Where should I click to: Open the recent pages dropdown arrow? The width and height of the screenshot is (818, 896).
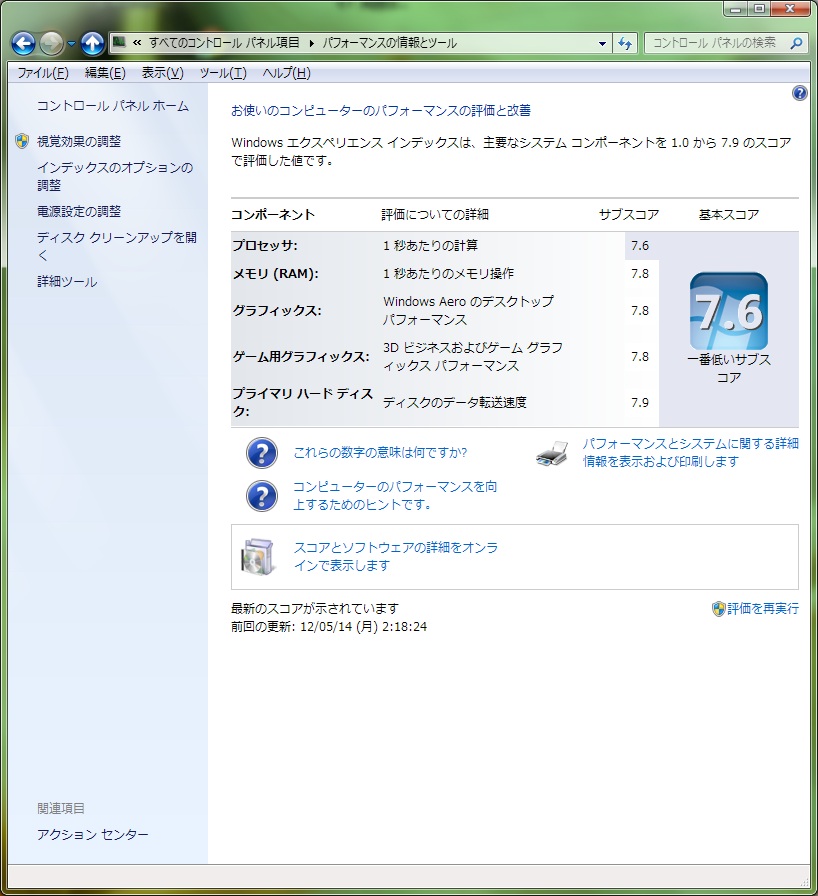click(71, 43)
